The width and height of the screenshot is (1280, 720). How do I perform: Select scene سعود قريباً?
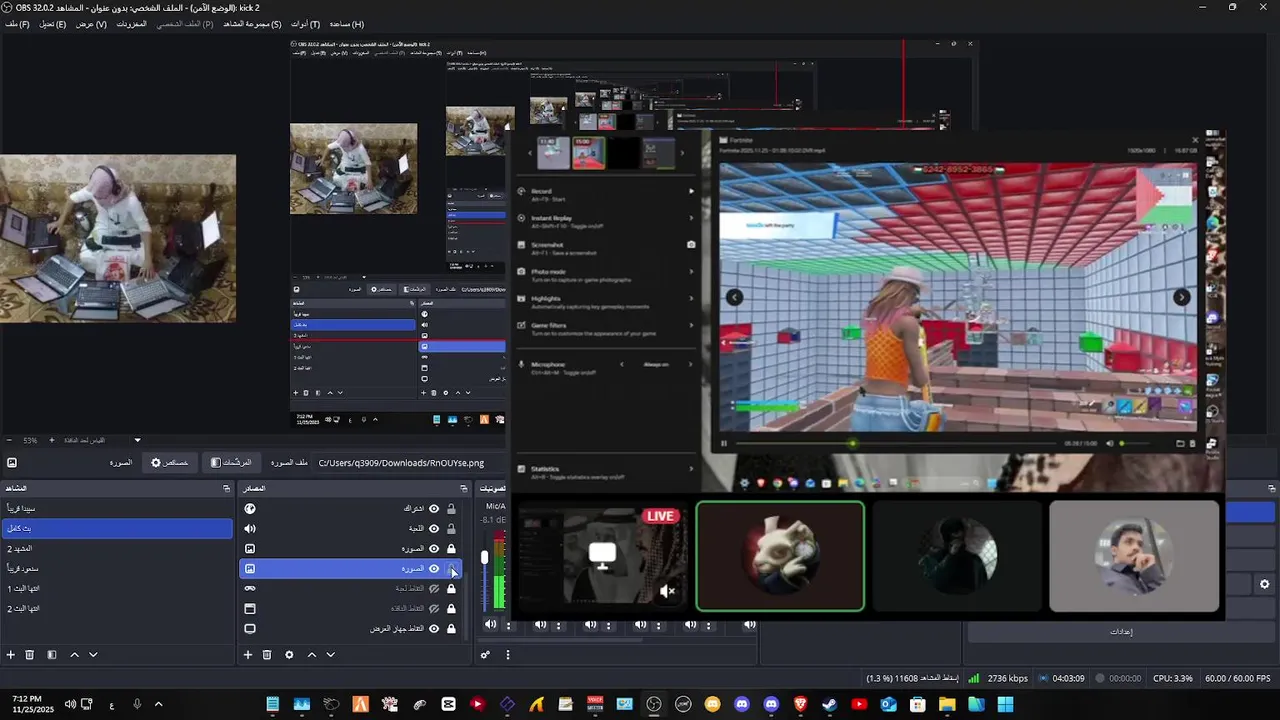(x=117, y=568)
